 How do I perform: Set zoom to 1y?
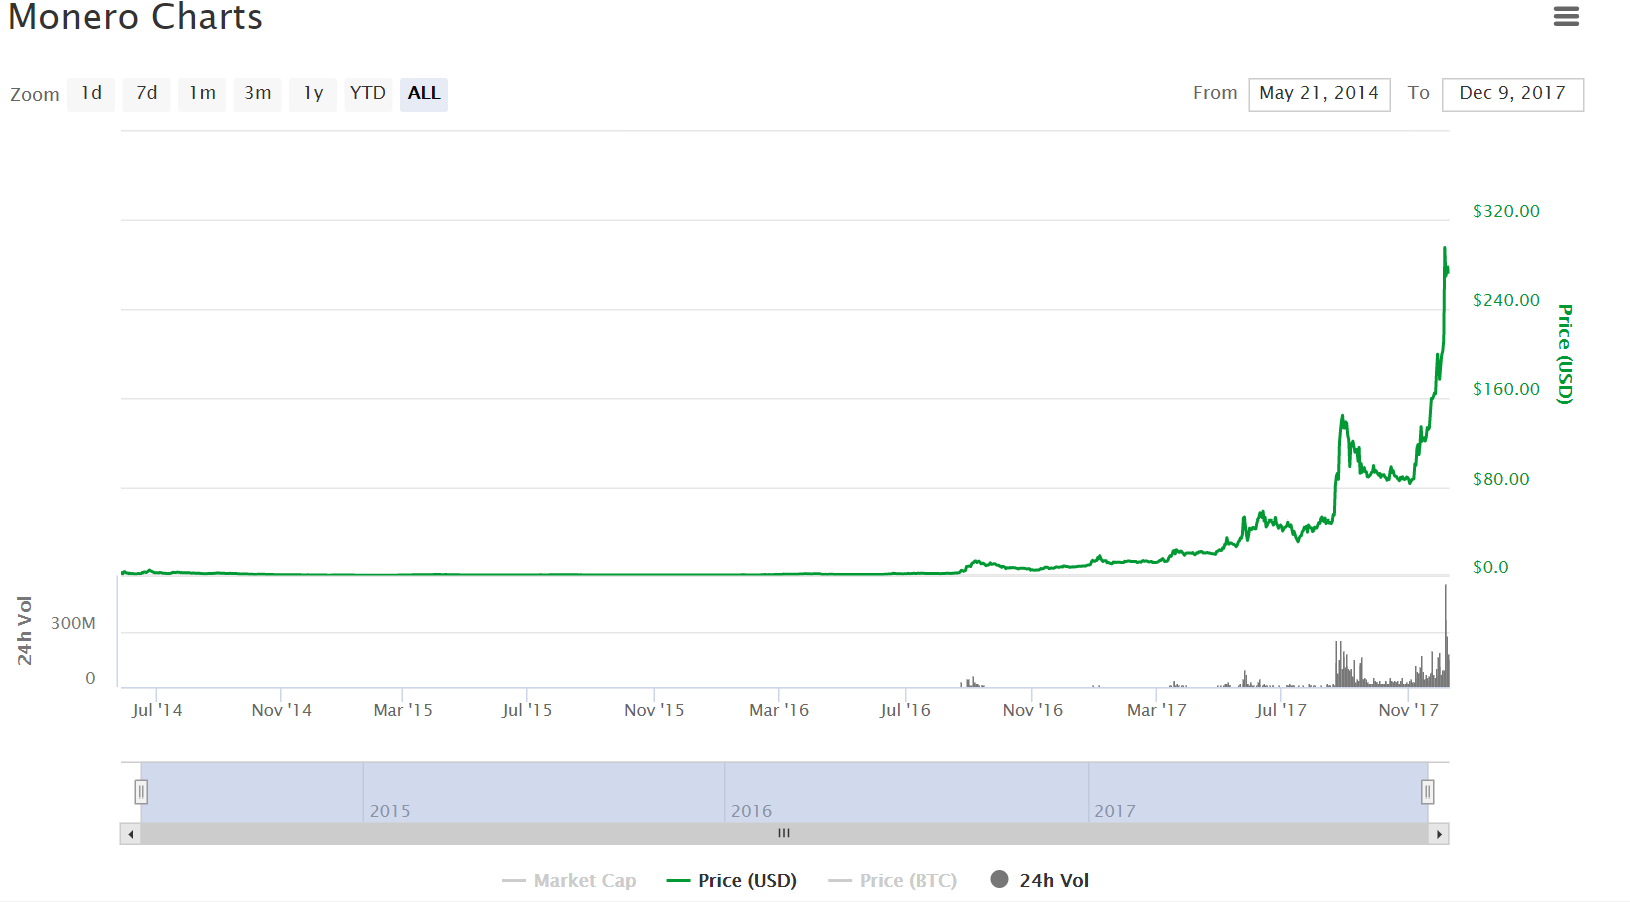pyautogui.click(x=313, y=94)
